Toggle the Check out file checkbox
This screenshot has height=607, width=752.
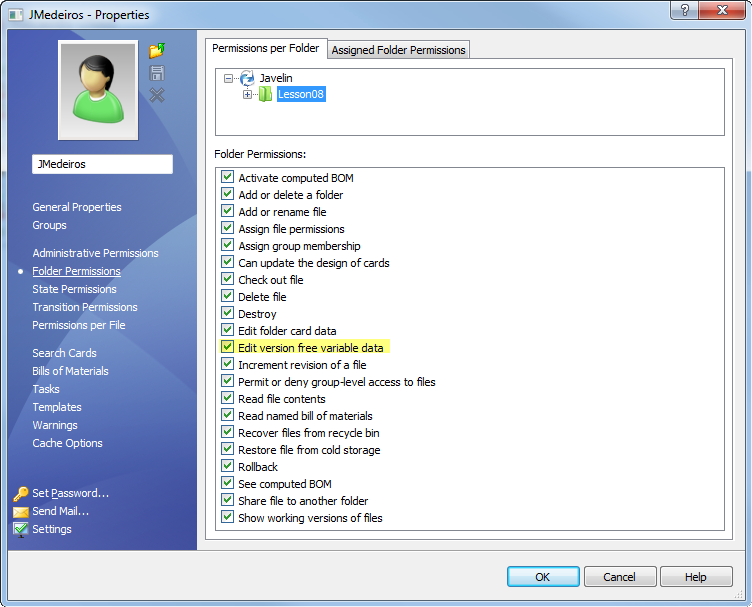(227, 279)
